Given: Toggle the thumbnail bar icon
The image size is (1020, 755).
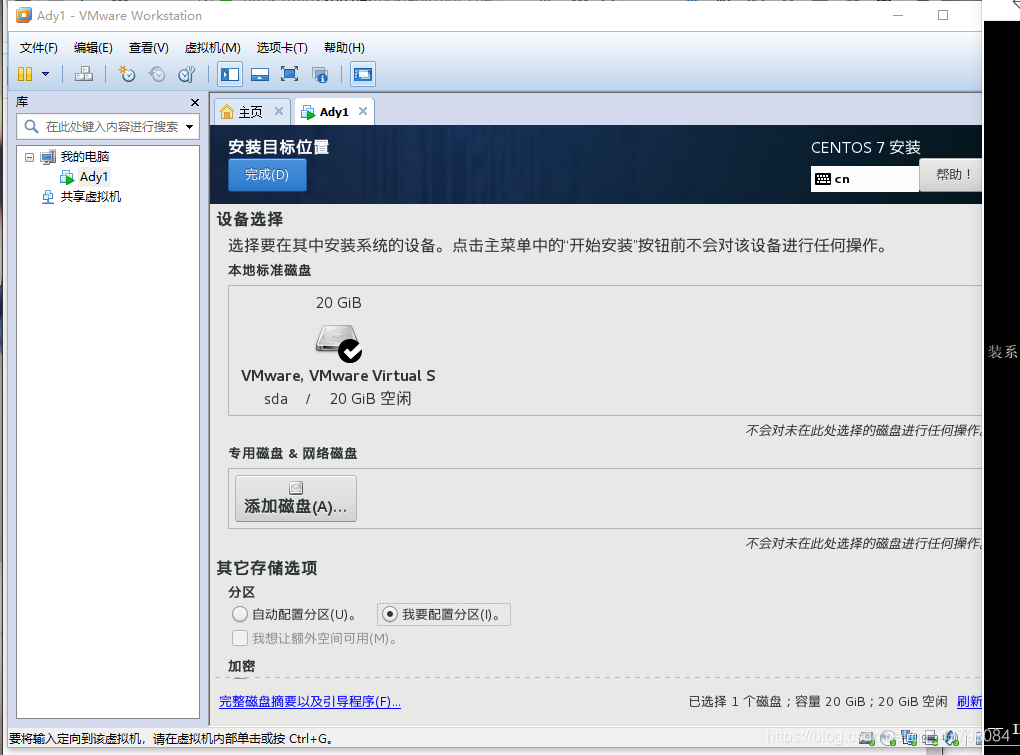Looking at the screenshot, I should pos(260,74).
